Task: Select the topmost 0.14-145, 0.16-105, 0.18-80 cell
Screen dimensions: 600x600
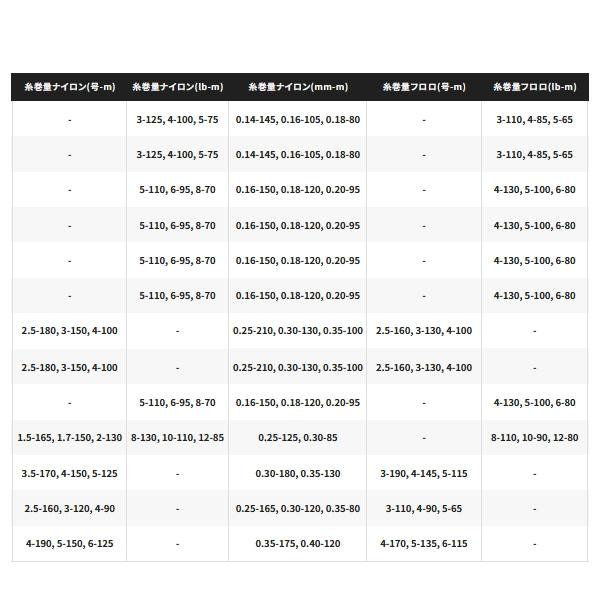Action: pos(297,120)
